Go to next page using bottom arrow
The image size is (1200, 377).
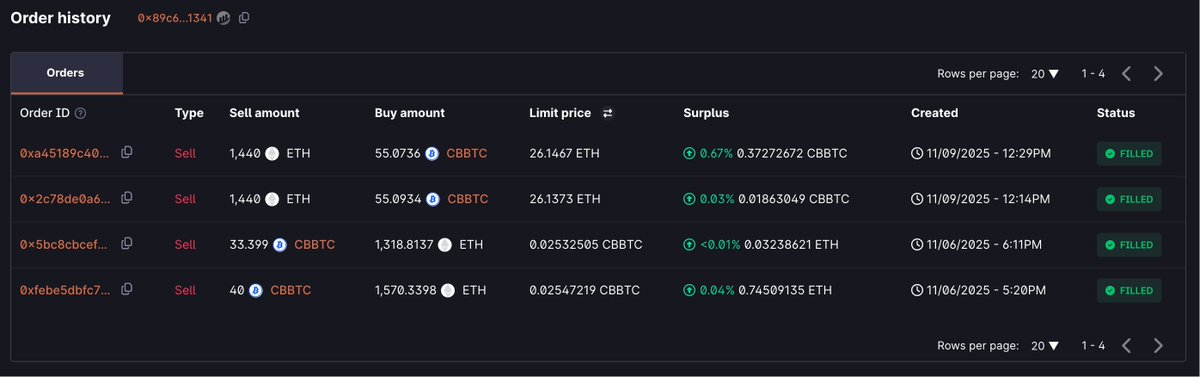tap(1158, 346)
